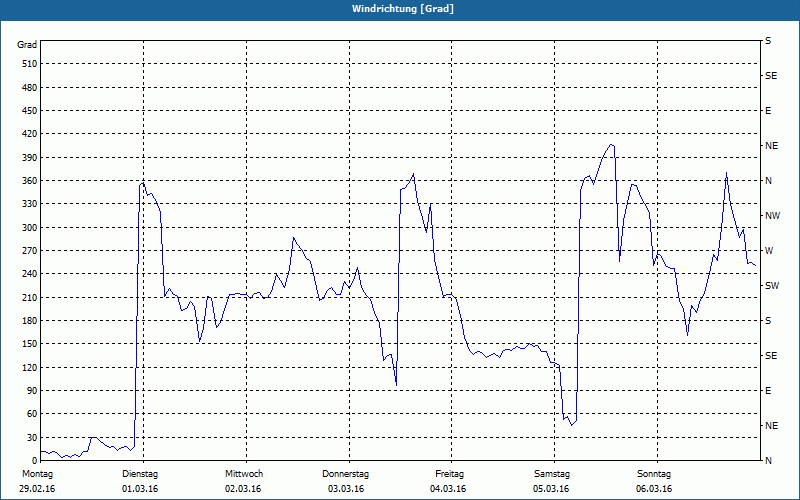Click the y-axis value '270'

(x=30, y=251)
